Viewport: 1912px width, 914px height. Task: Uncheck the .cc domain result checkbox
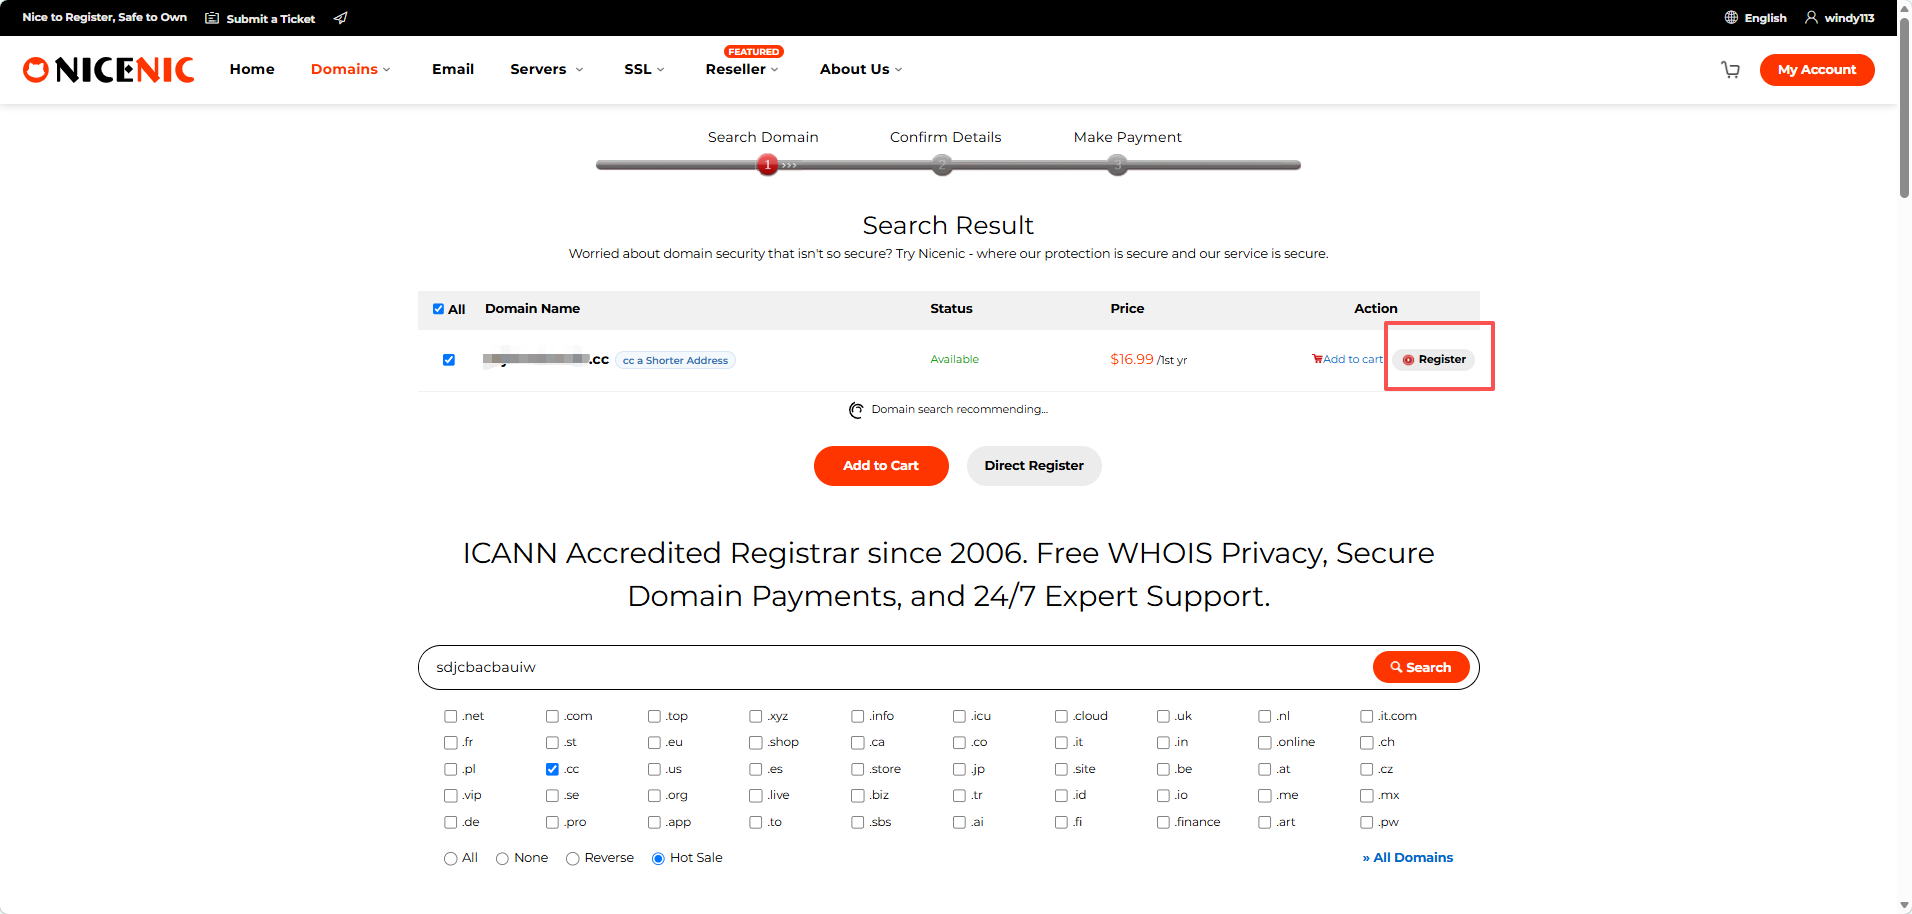[x=449, y=360]
